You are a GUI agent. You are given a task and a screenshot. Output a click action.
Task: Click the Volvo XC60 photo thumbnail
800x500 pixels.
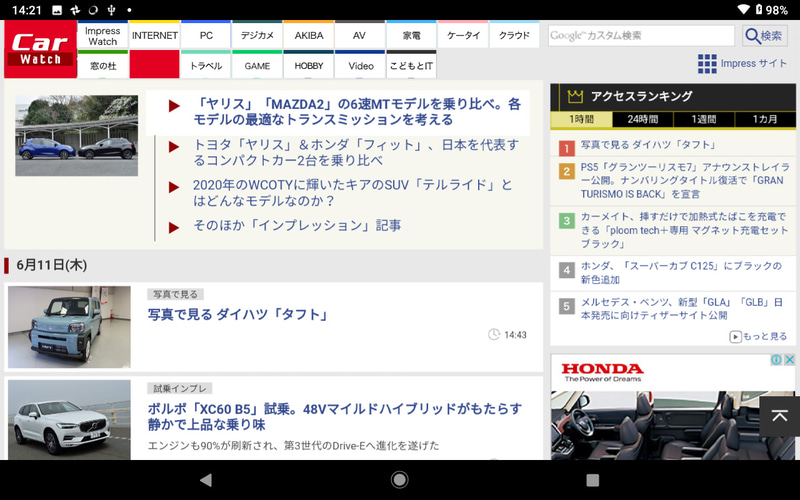coord(69,419)
